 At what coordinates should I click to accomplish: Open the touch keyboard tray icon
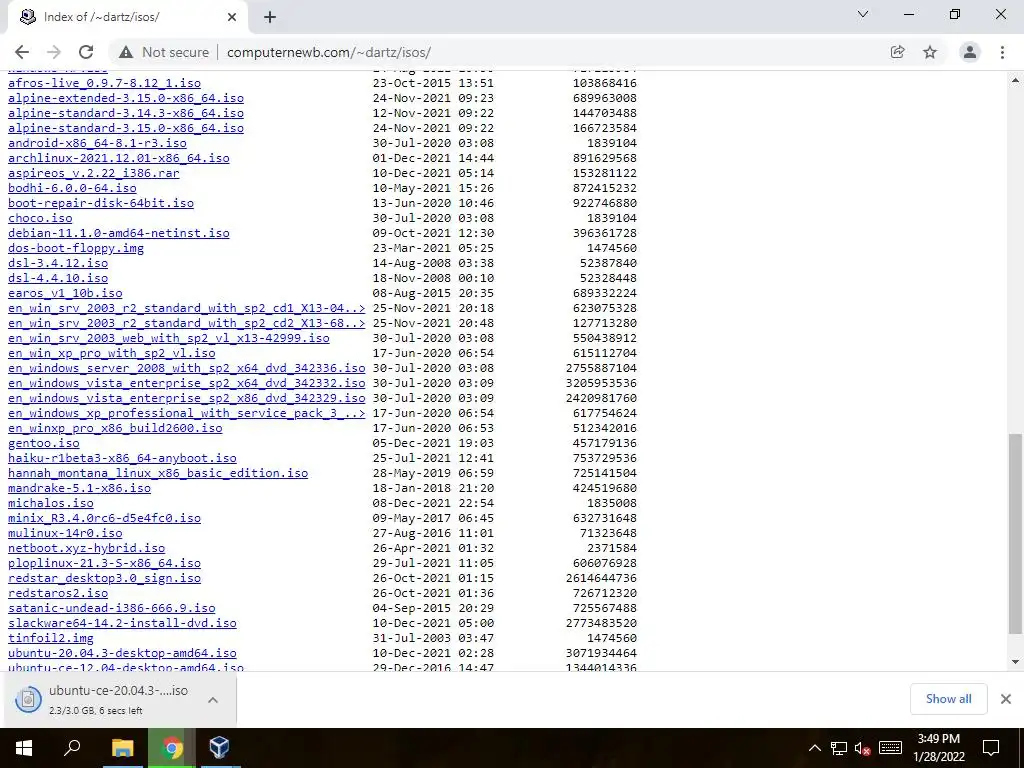tap(890, 748)
